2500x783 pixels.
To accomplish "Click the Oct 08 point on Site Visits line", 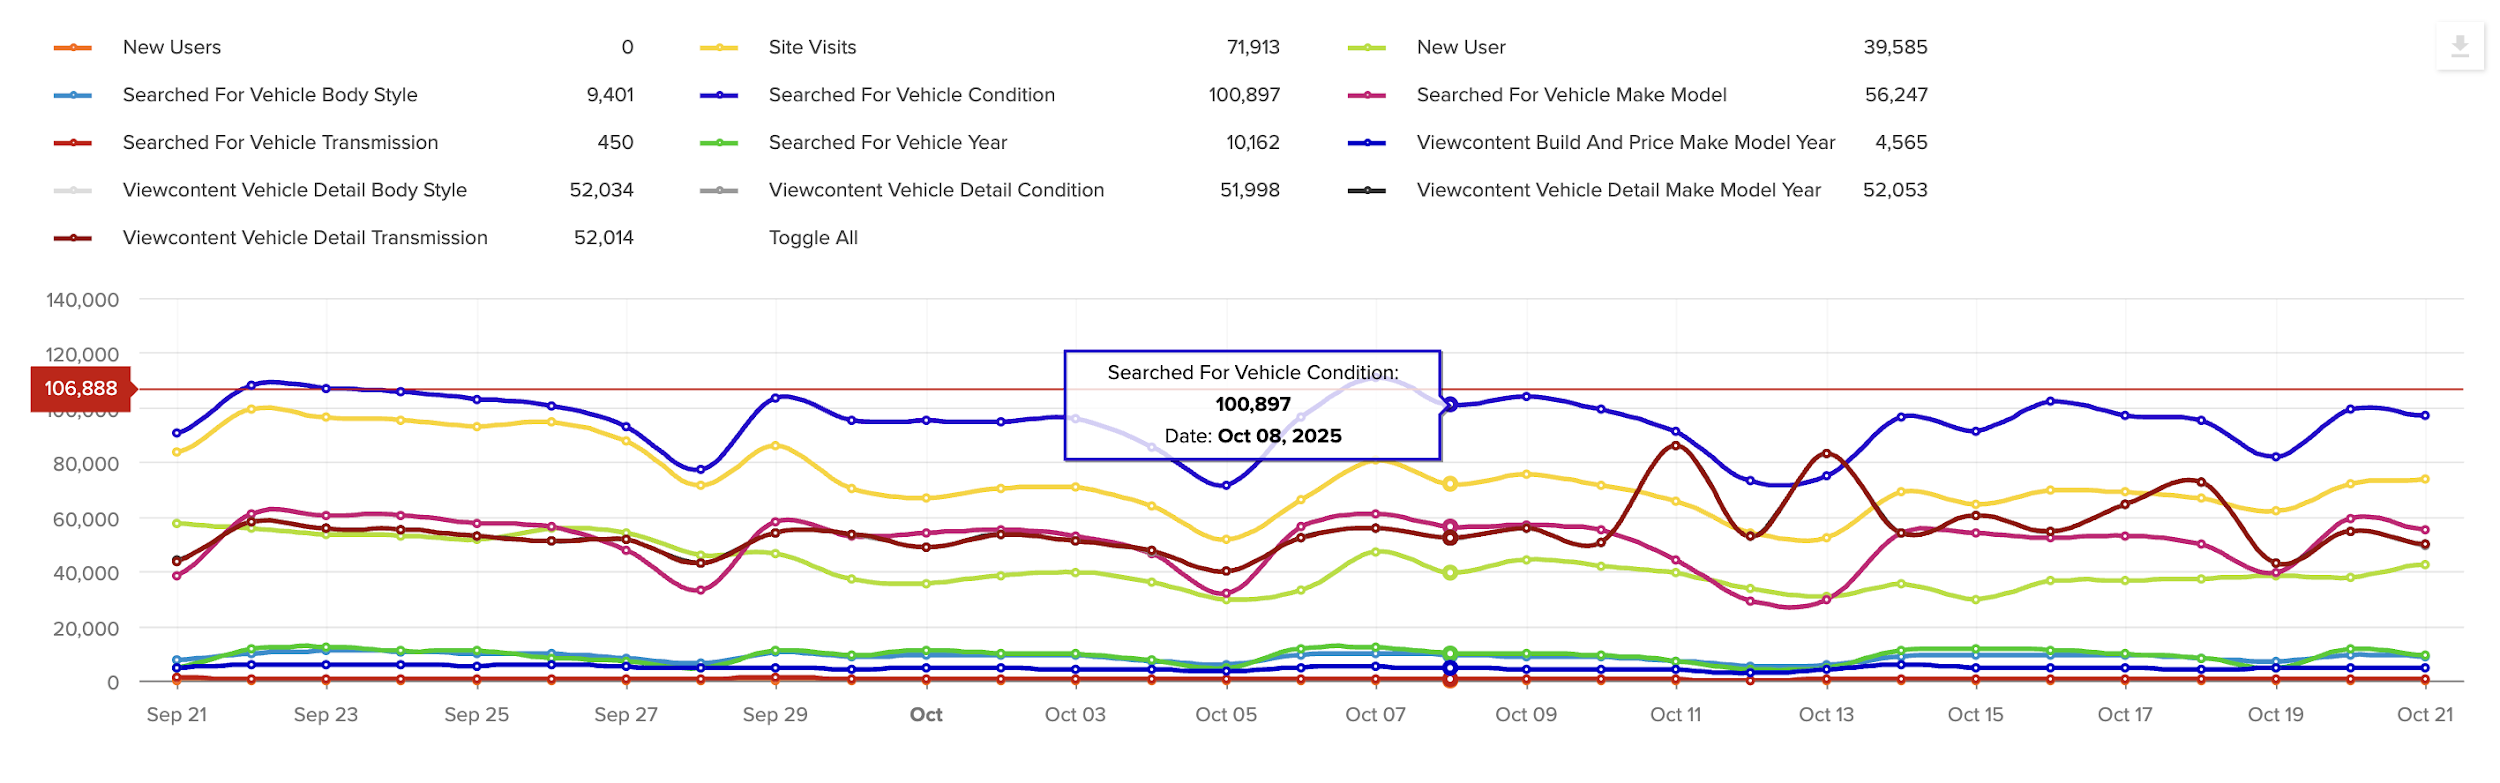I will (1450, 484).
